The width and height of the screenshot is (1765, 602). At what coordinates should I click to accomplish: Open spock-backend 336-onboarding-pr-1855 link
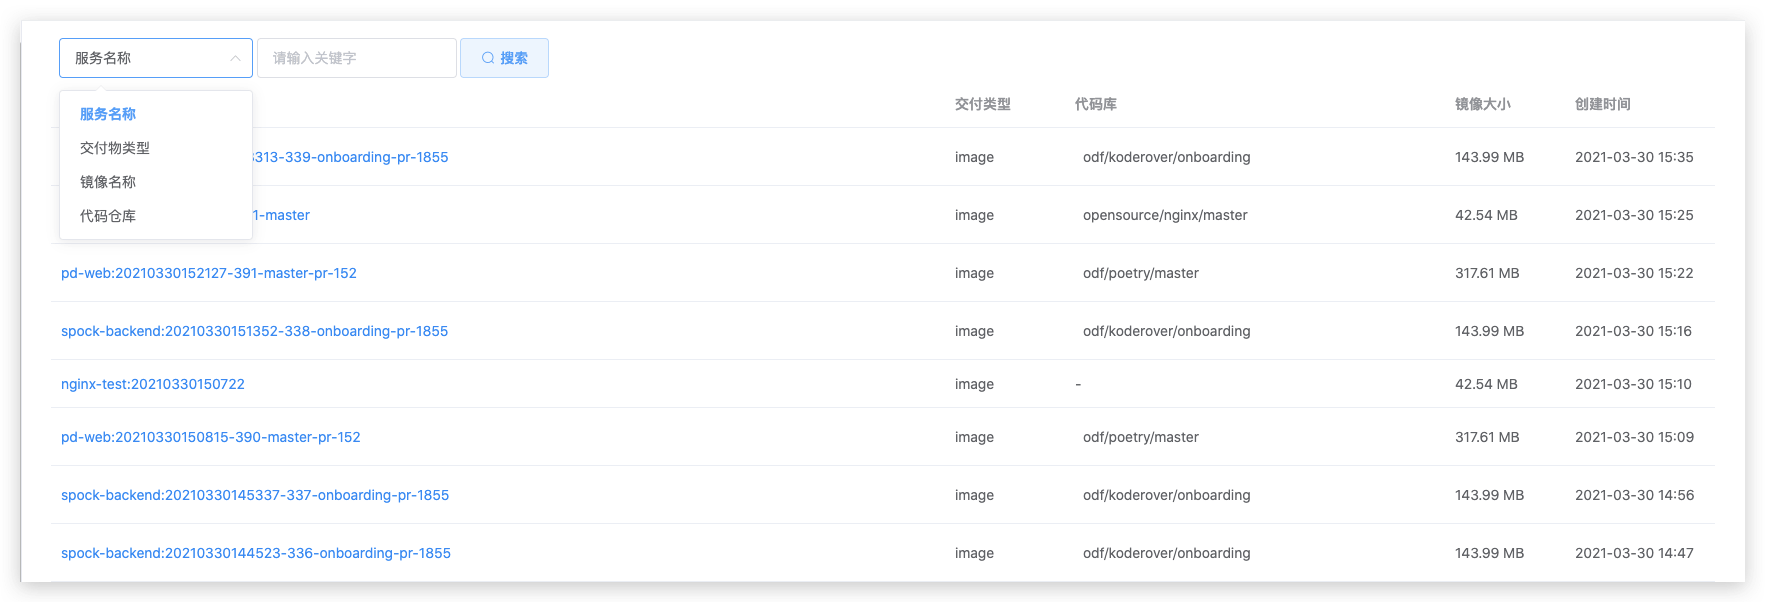point(256,553)
